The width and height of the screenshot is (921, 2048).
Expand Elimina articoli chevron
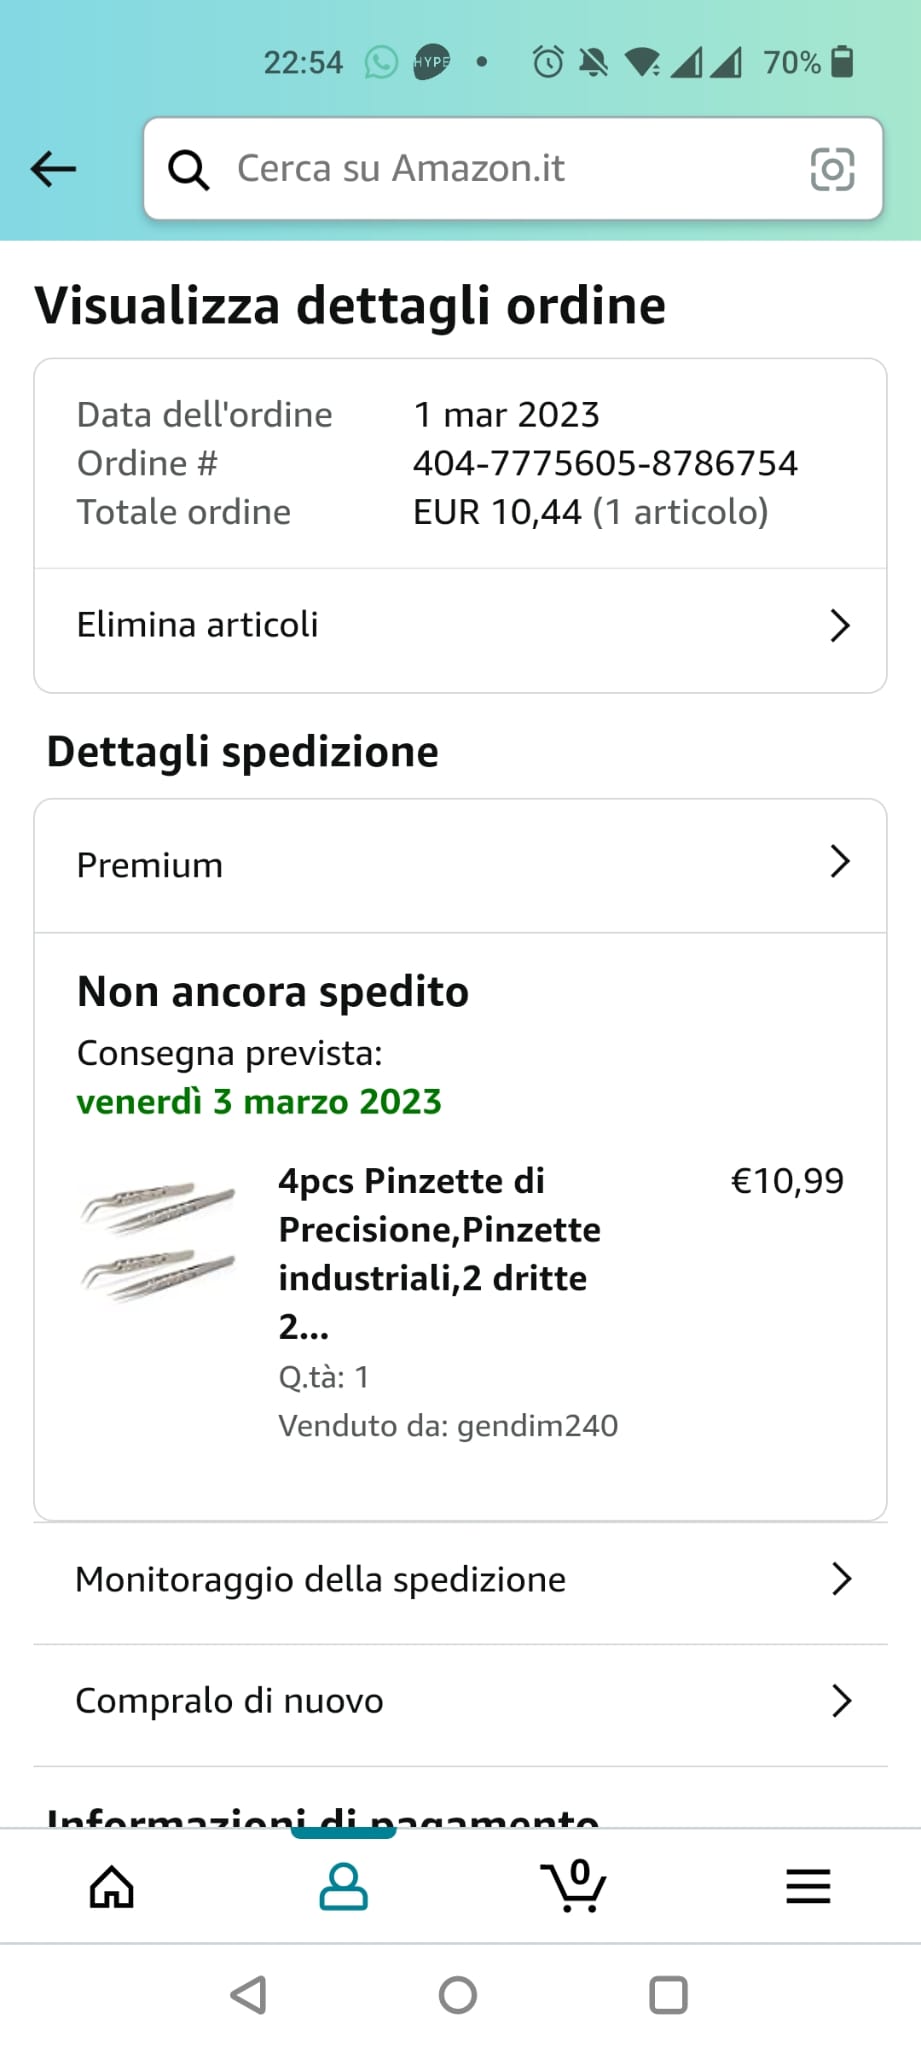[x=840, y=626]
